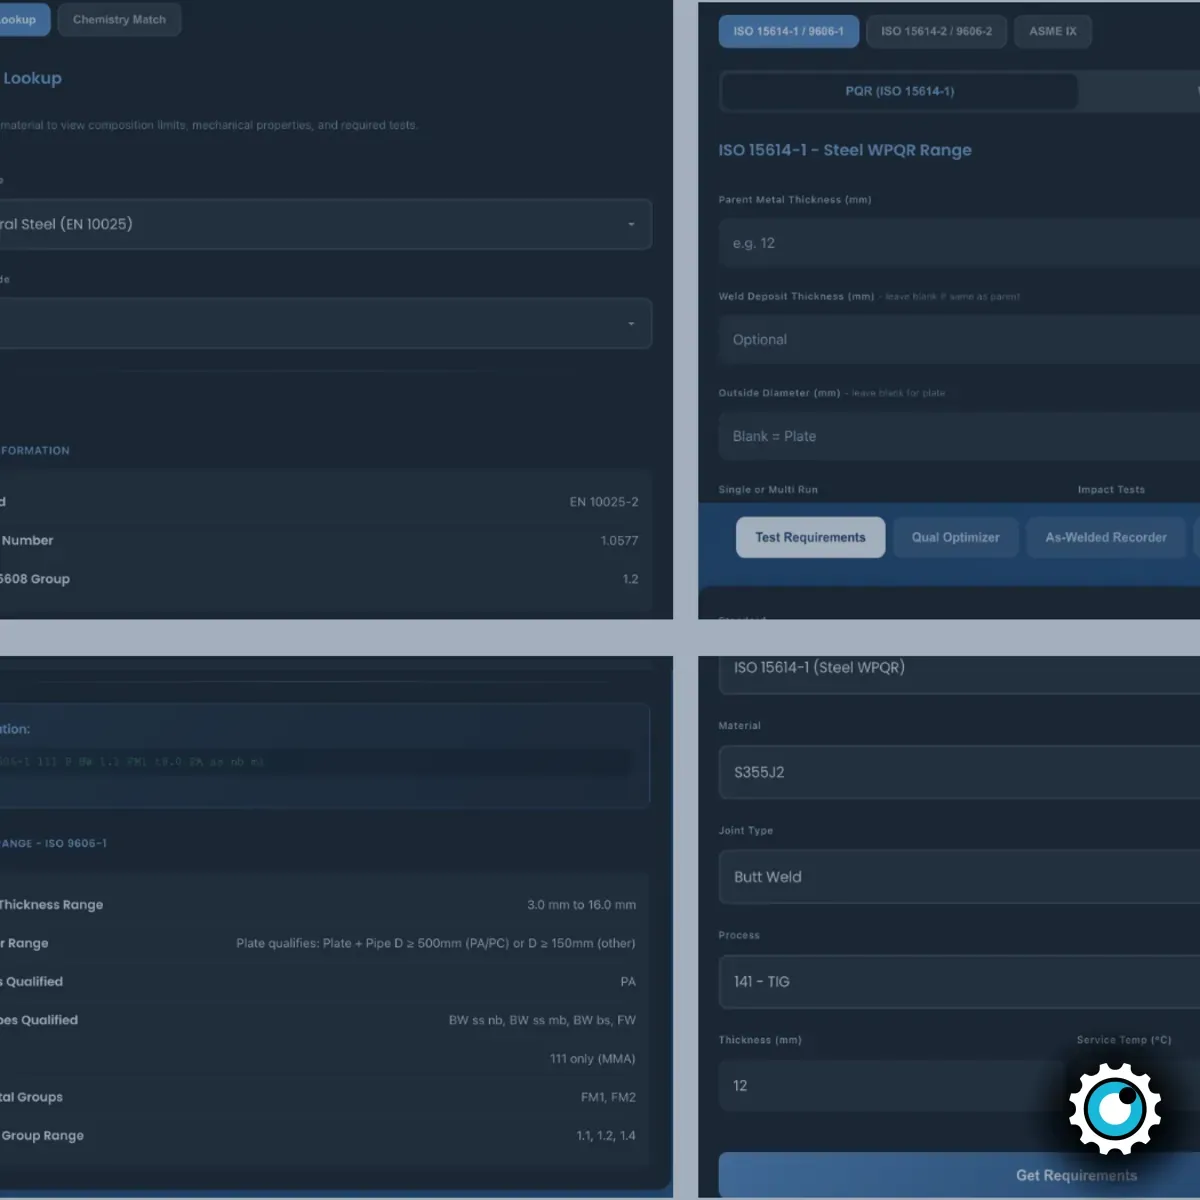1200x1200 pixels.
Task: Click the Weld Deposit Thickness optional field
Action: [959, 340]
